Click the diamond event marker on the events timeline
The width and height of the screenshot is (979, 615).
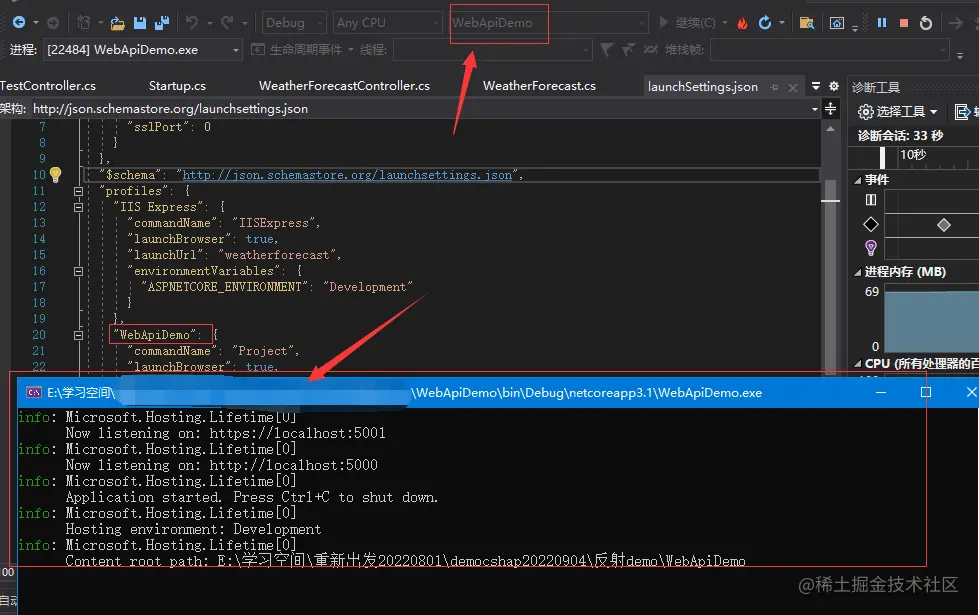point(943,225)
